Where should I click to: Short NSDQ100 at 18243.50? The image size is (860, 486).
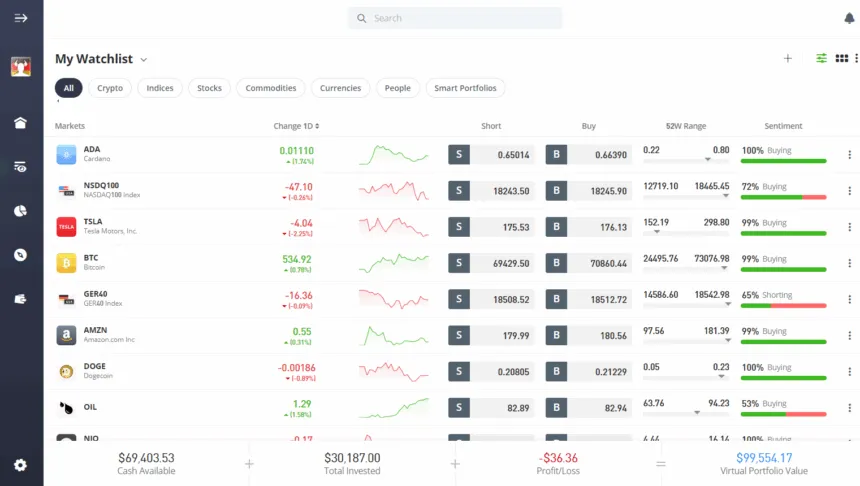coord(491,191)
